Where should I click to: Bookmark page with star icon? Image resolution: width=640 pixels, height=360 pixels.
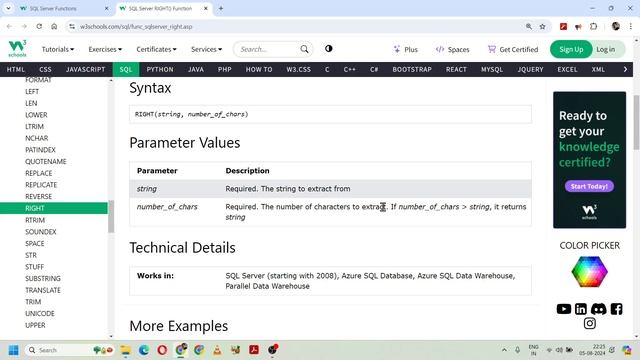point(542,27)
